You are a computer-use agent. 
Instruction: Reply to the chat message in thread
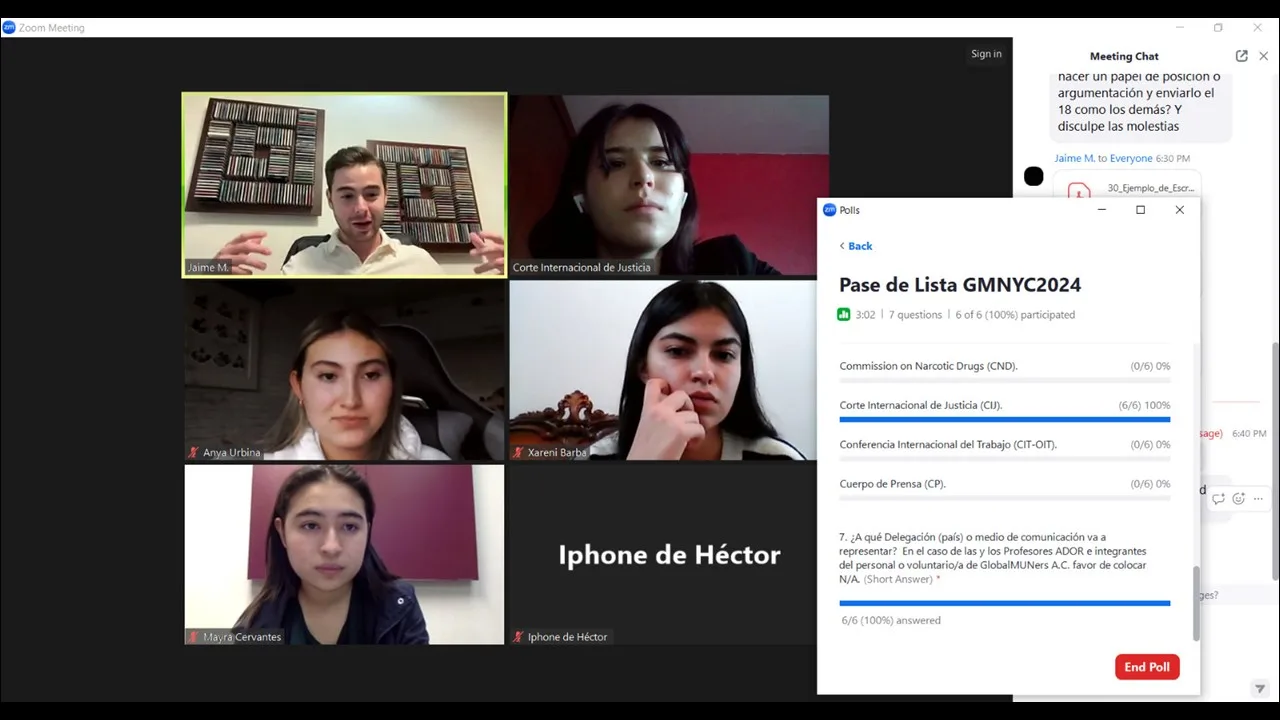[x=1218, y=498]
